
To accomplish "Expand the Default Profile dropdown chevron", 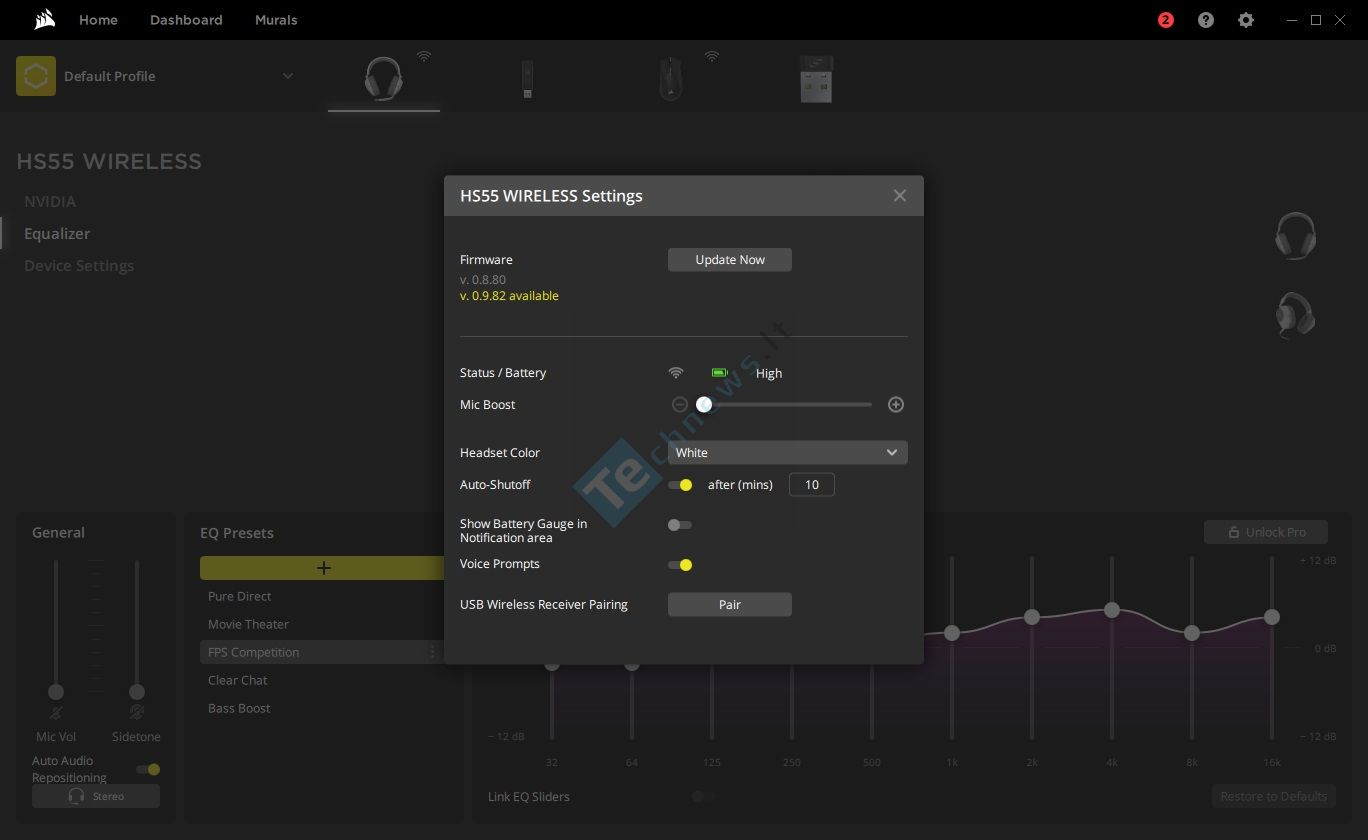I will point(288,76).
